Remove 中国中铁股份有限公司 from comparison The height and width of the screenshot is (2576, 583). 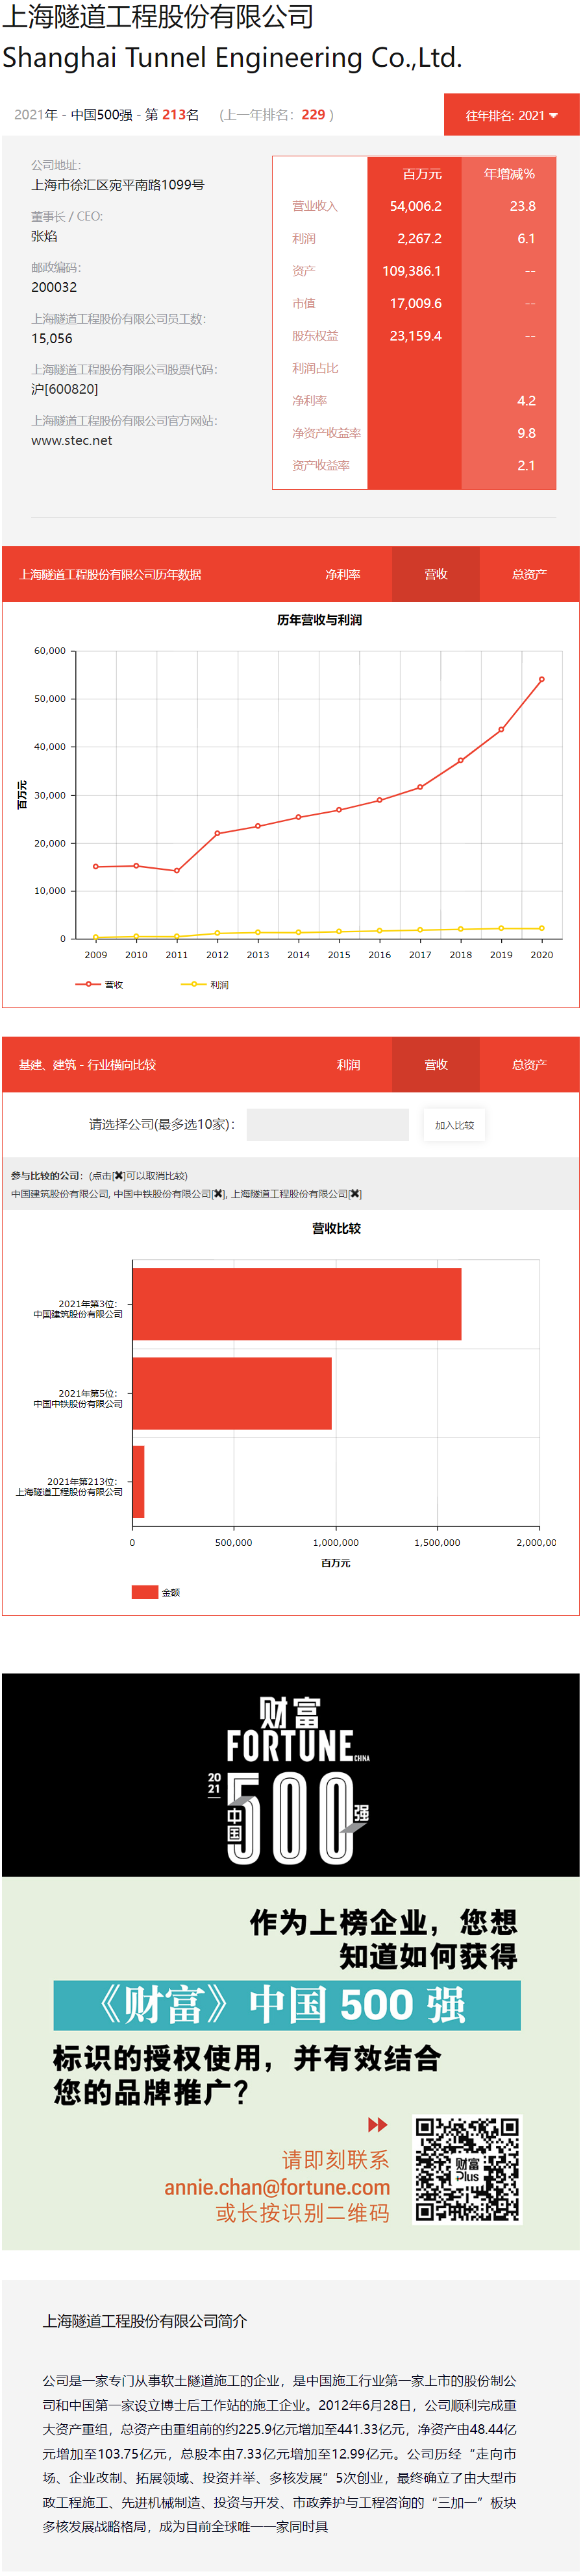pyautogui.click(x=219, y=1195)
